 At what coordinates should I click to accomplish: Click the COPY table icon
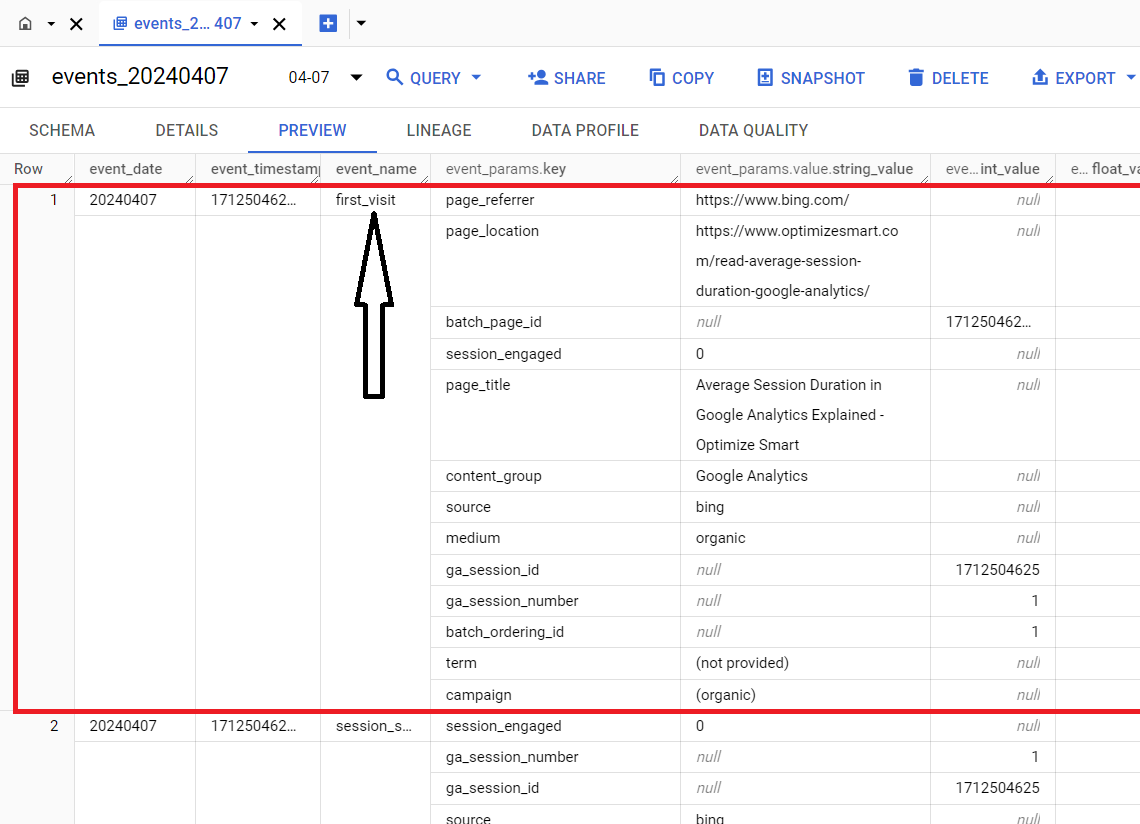click(x=657, y=78)
